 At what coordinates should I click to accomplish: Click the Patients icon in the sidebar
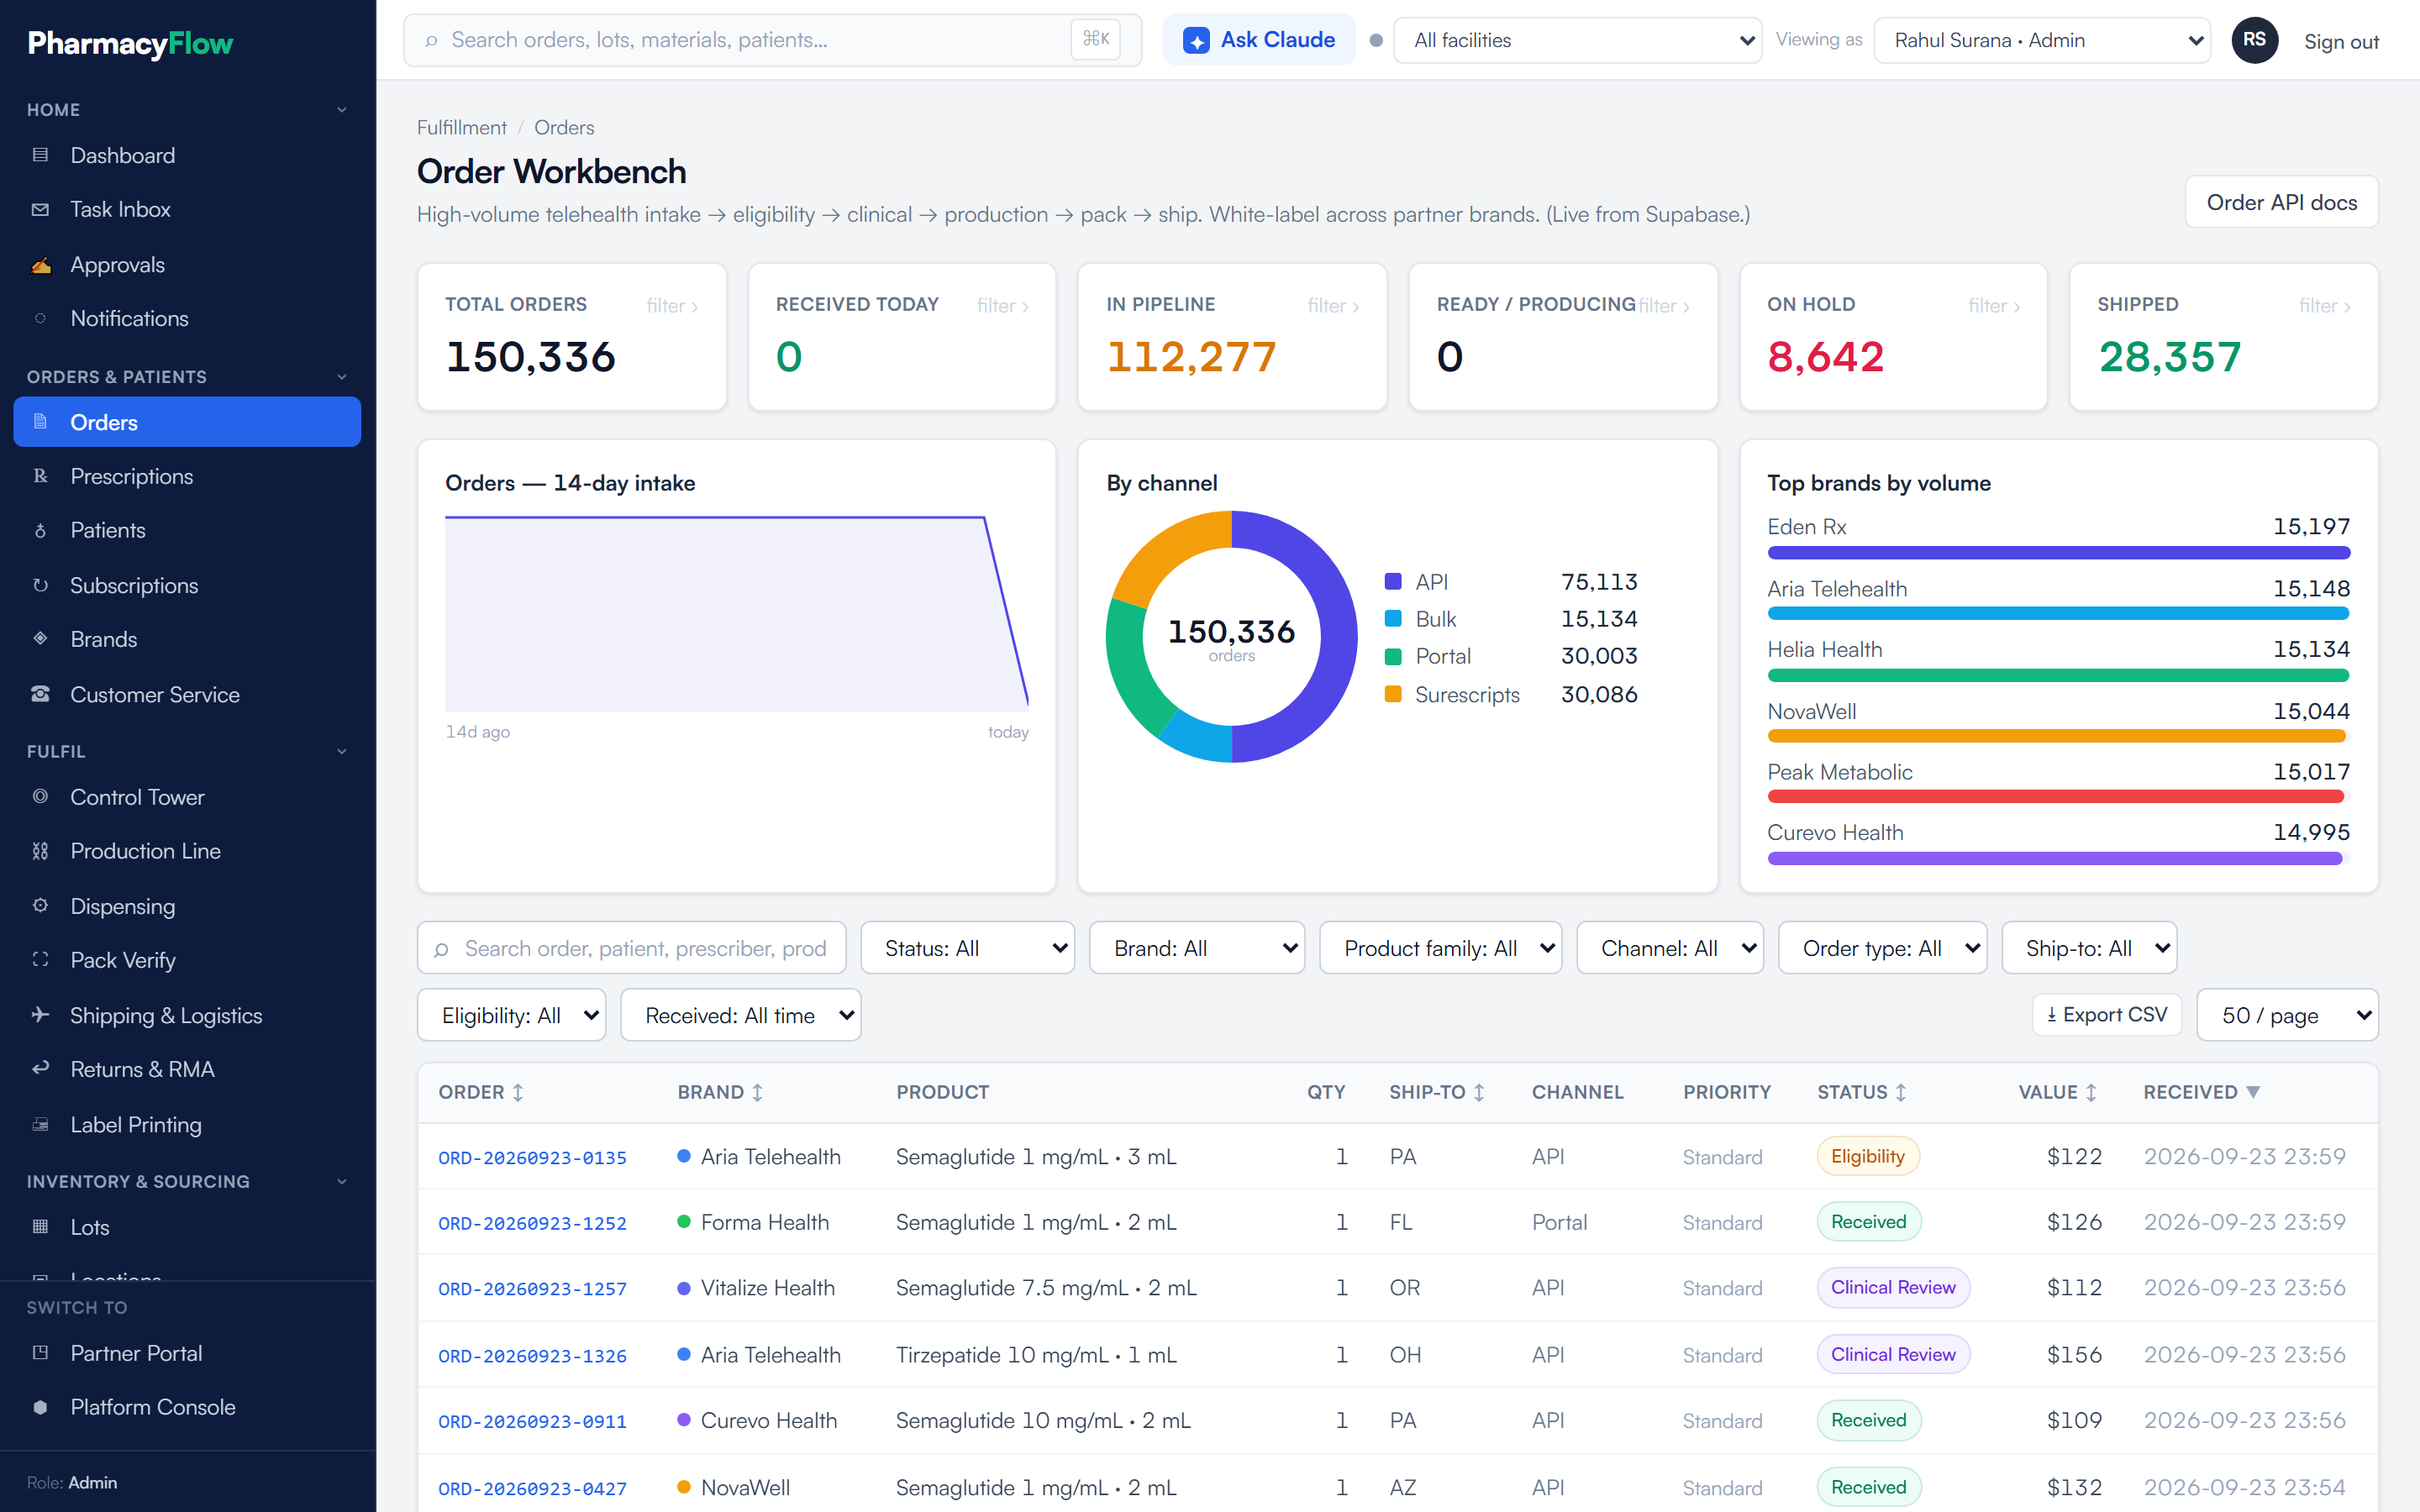(x=40, y=530)
